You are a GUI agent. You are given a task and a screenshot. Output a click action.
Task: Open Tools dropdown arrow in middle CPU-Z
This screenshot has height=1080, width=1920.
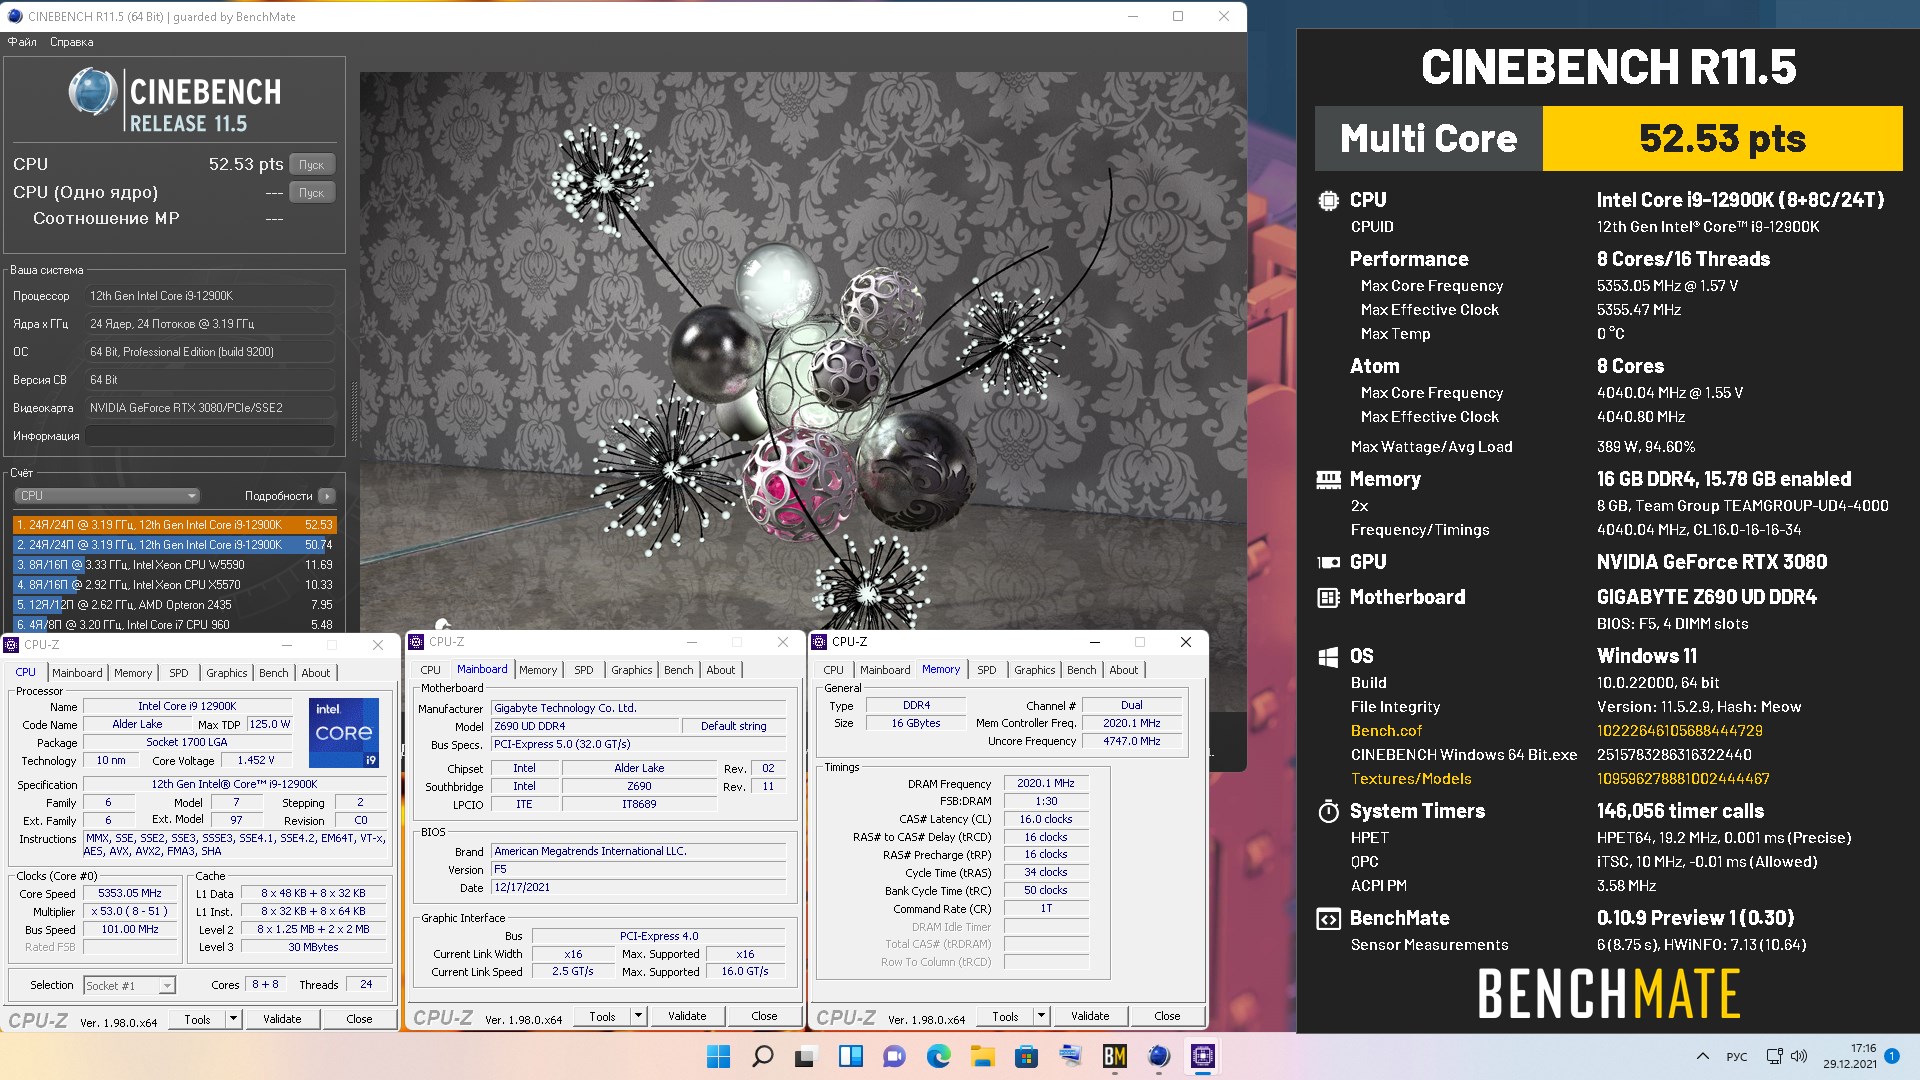(x=638, y=1016)
